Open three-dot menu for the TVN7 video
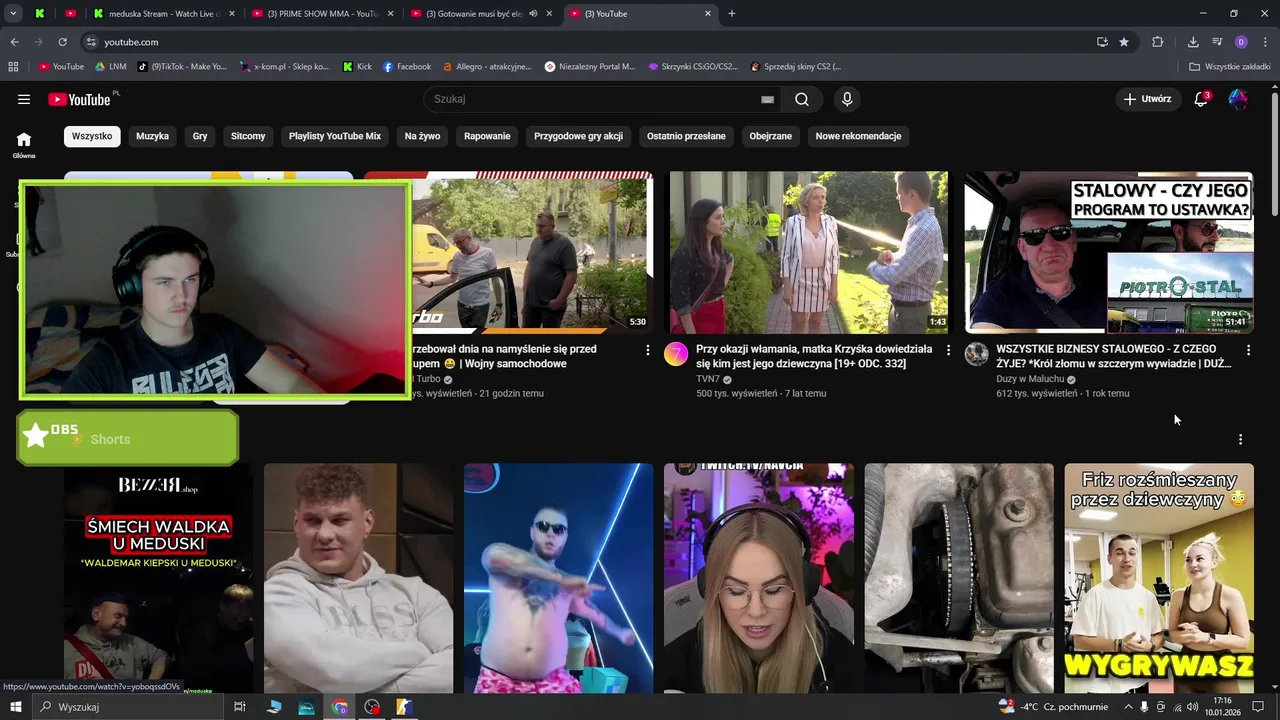 [x=948, y=350]
